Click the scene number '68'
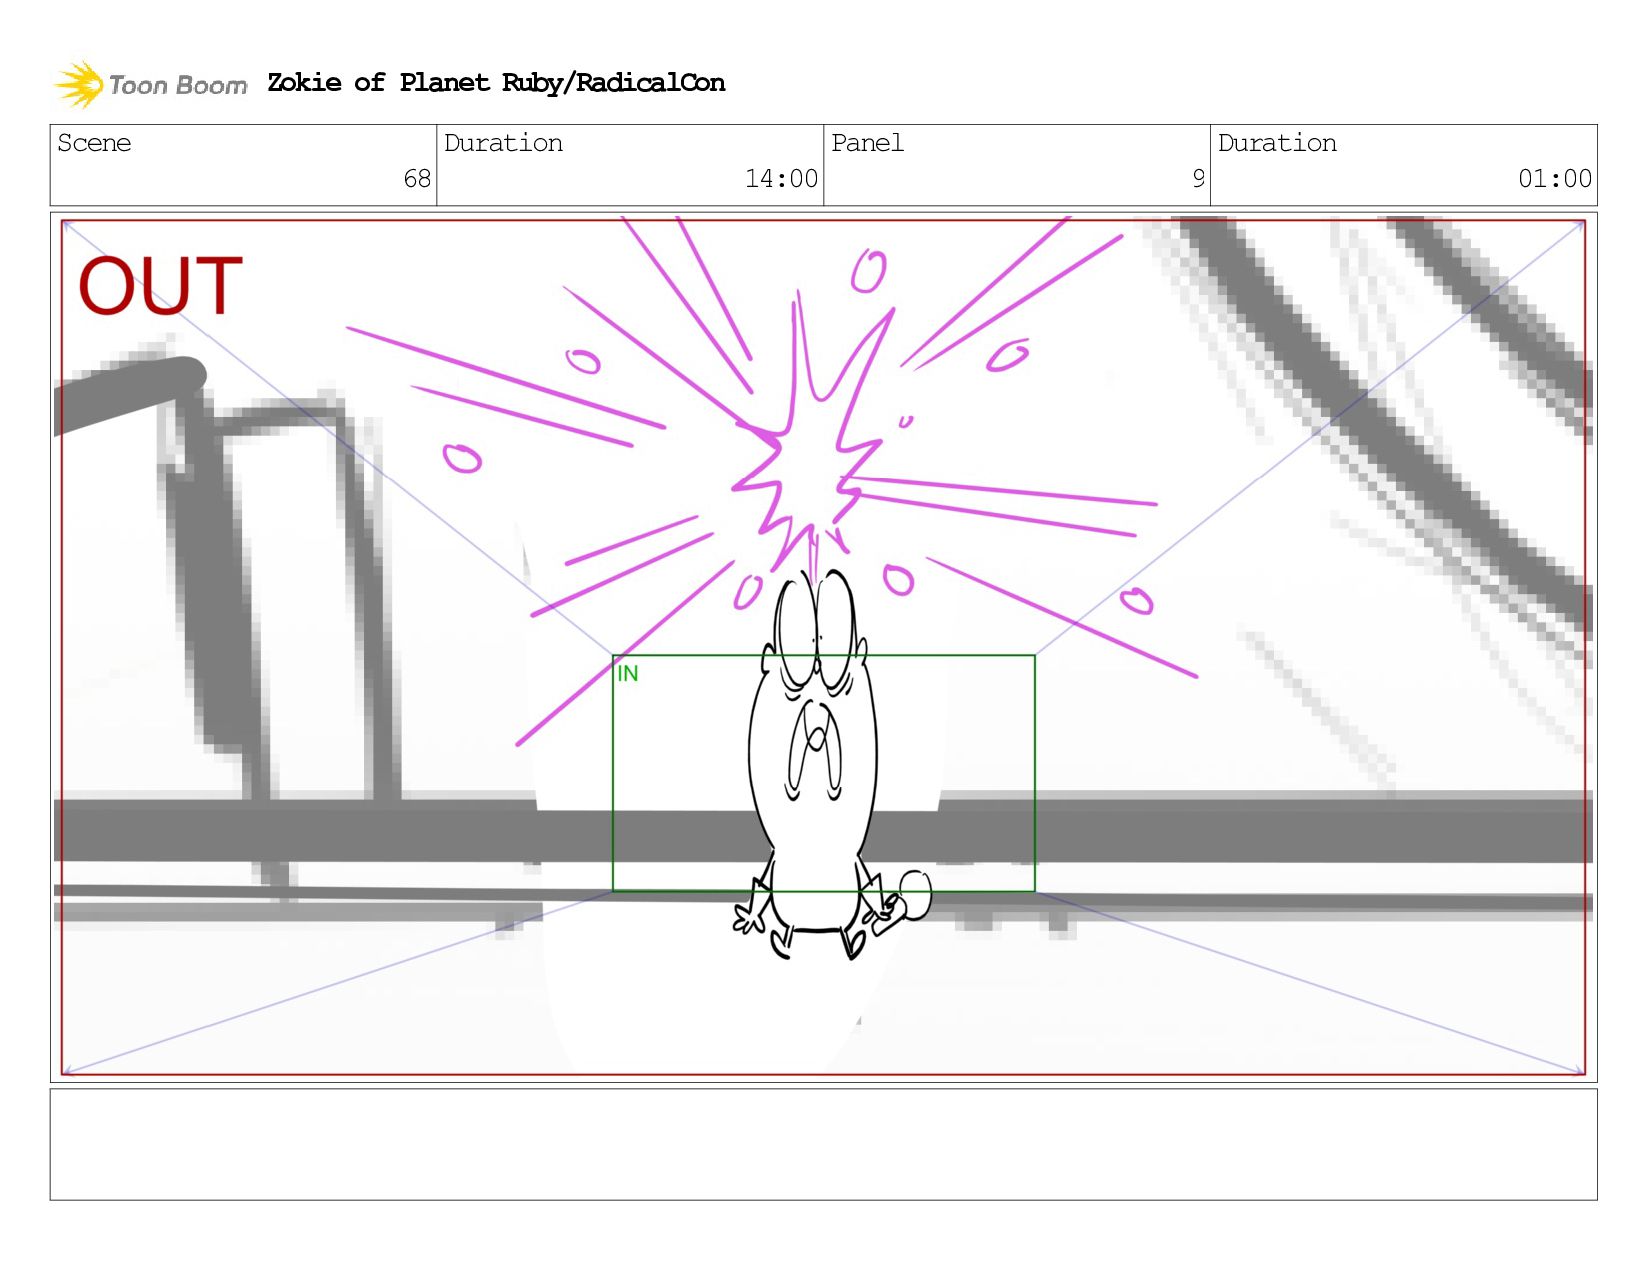 (417, 179)
